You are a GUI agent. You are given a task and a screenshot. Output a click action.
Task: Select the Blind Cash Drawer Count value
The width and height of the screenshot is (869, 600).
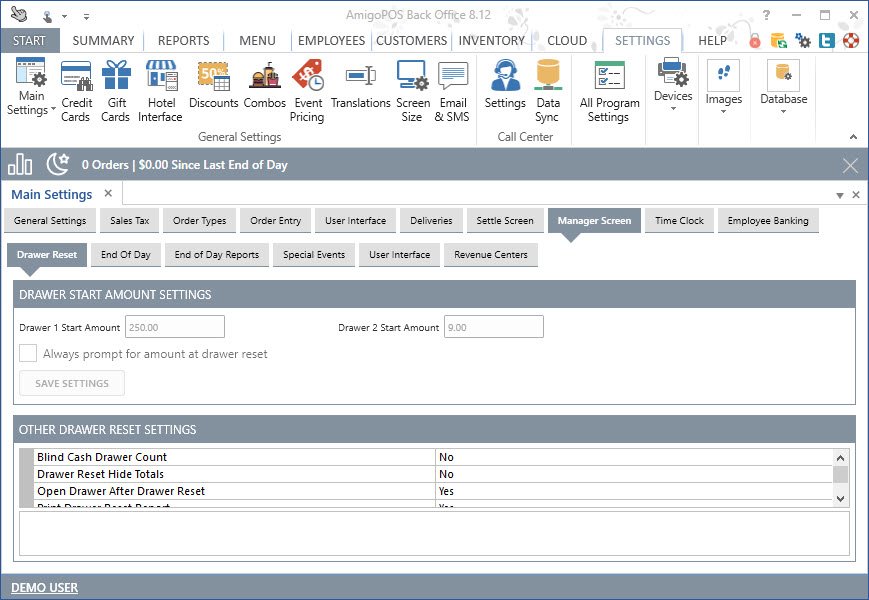(635, 457)
